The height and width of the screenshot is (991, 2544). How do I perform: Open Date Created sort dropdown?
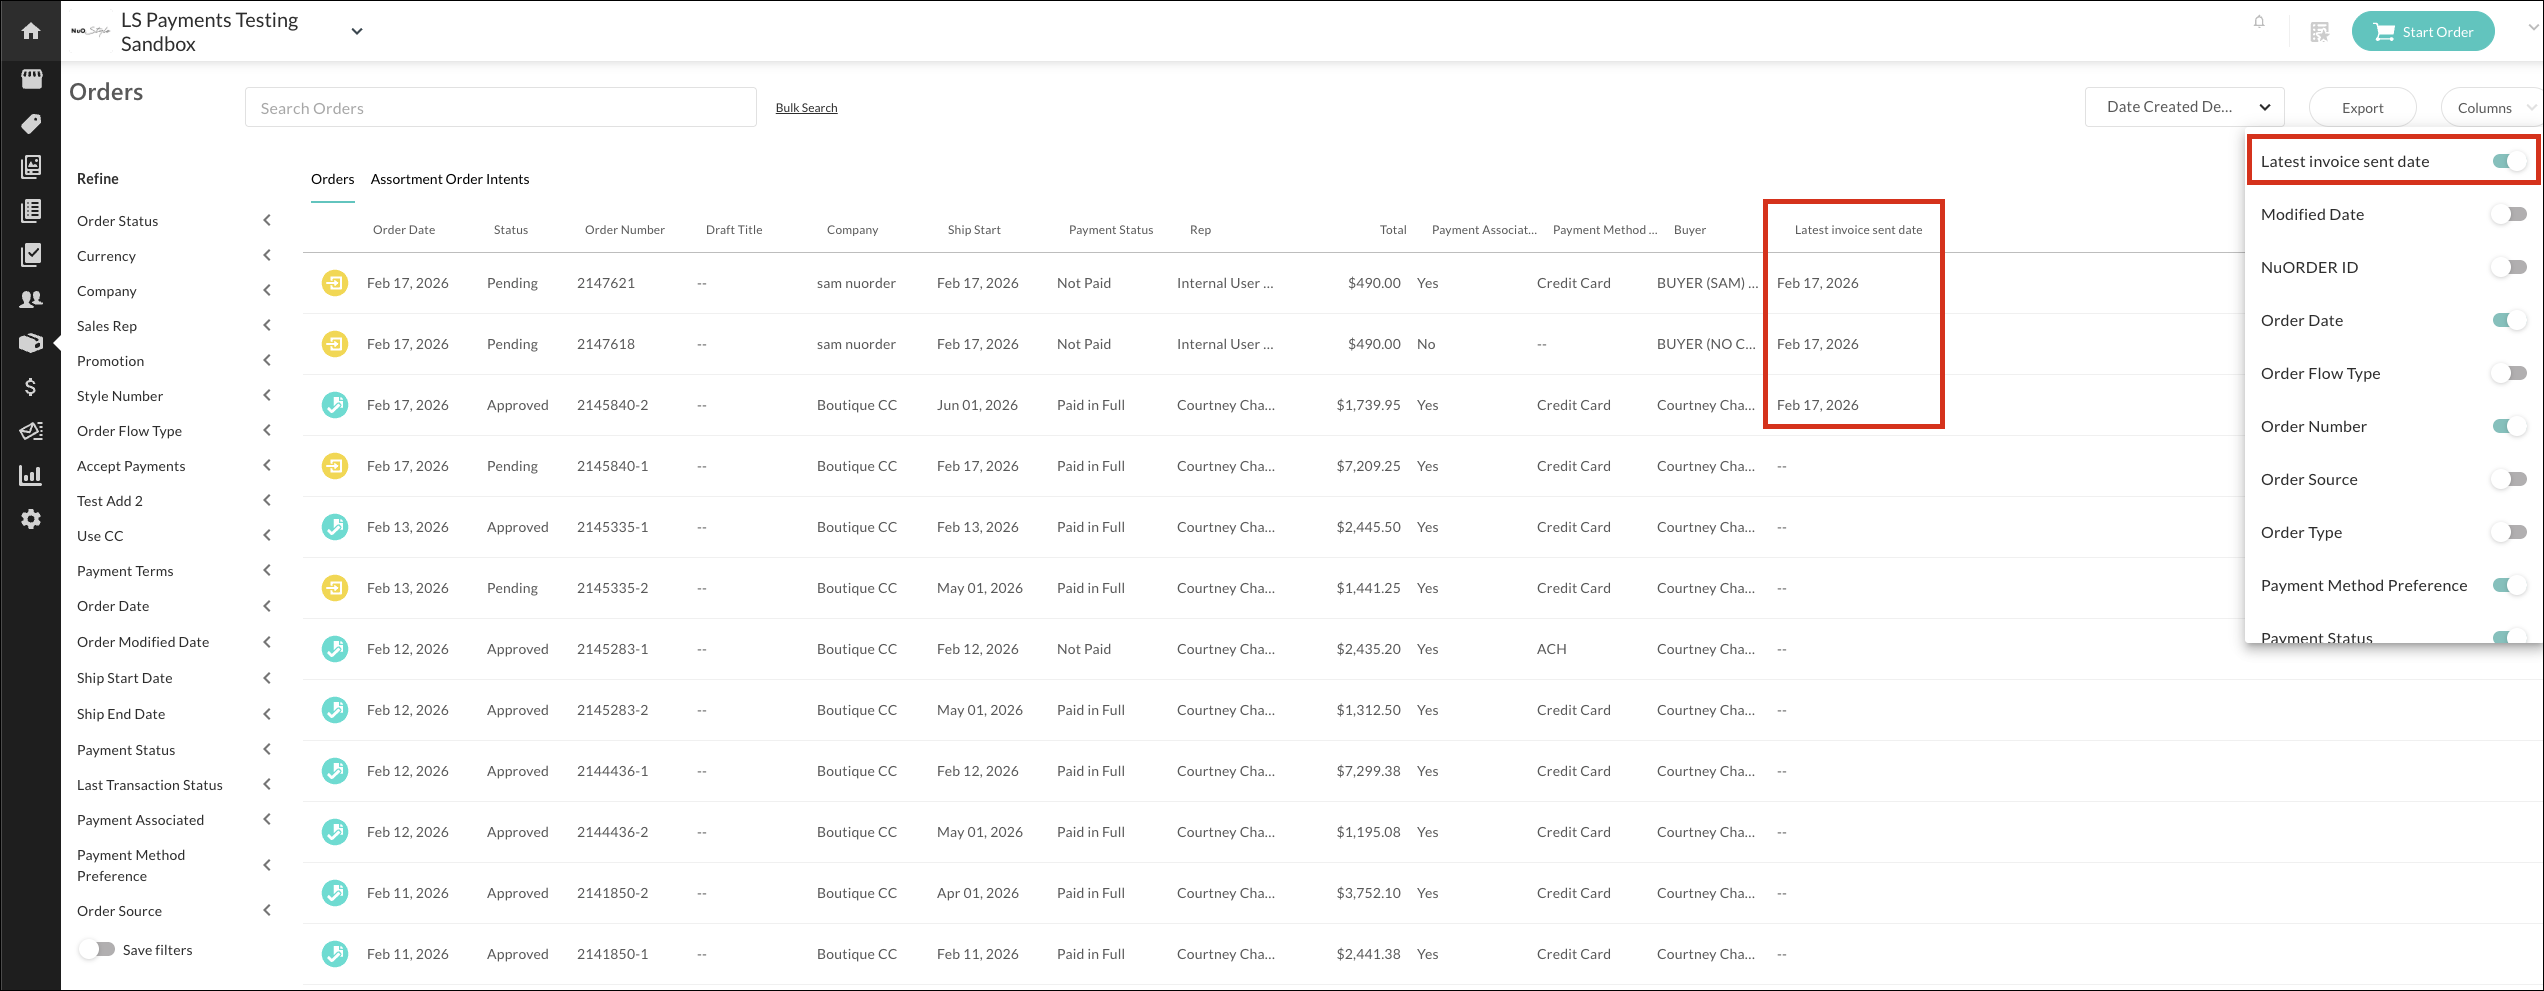2184,107
